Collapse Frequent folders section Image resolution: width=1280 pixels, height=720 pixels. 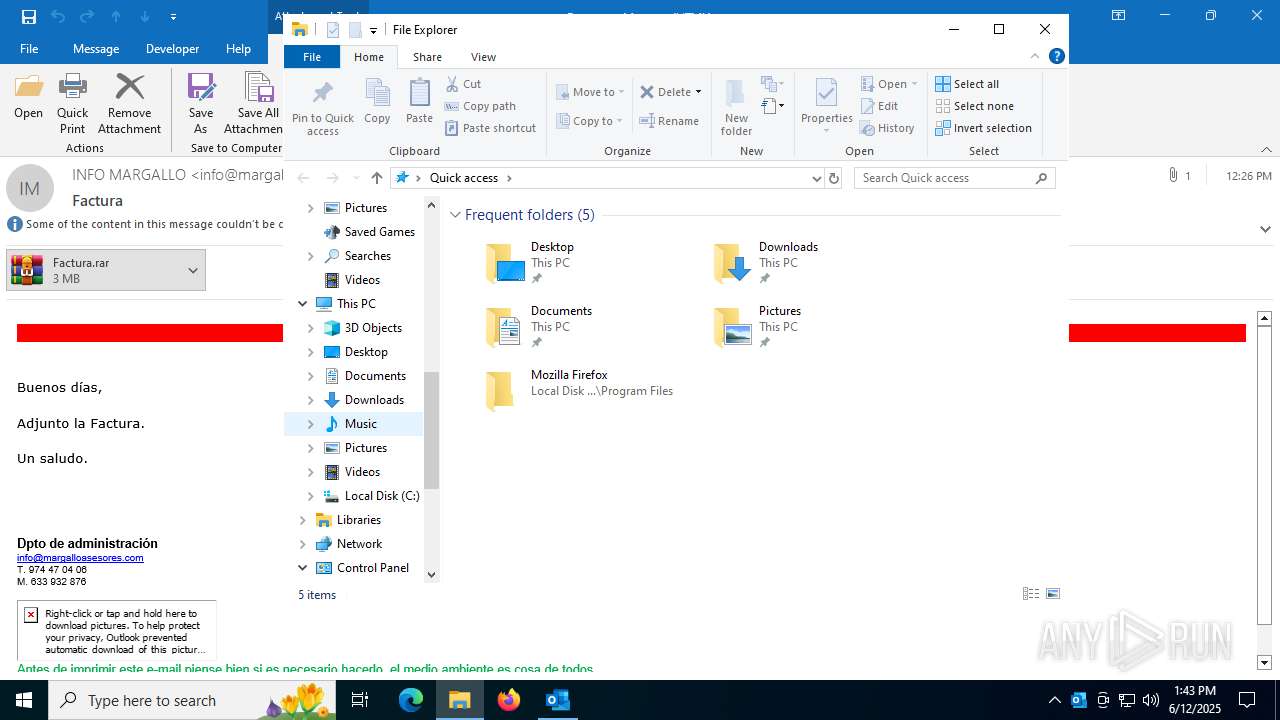(455, 215)
